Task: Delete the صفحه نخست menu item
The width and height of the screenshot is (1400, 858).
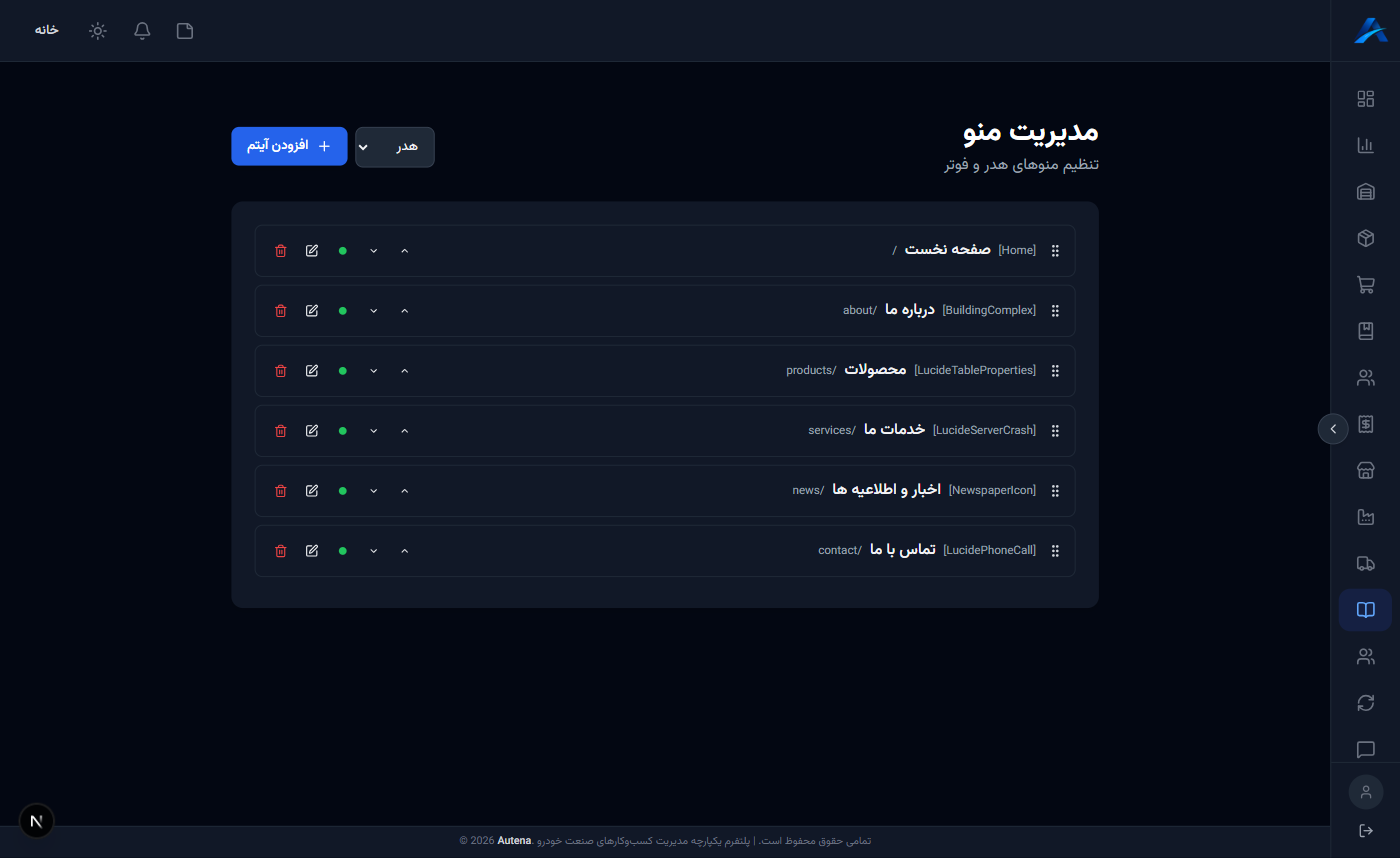Action: [x=281, y=251]
